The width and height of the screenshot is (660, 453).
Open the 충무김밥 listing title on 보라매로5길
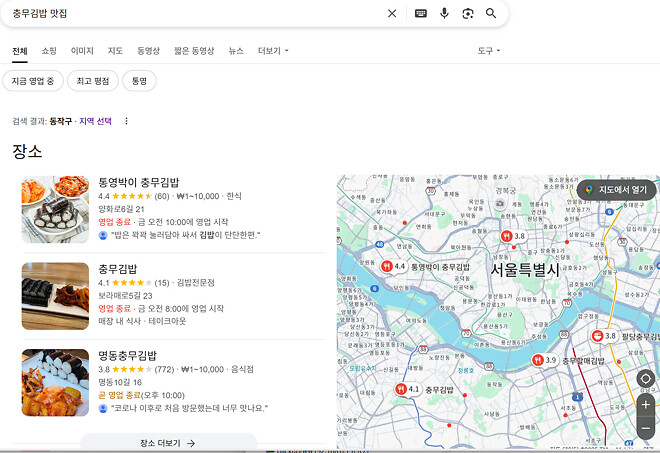tap(117, 269)
